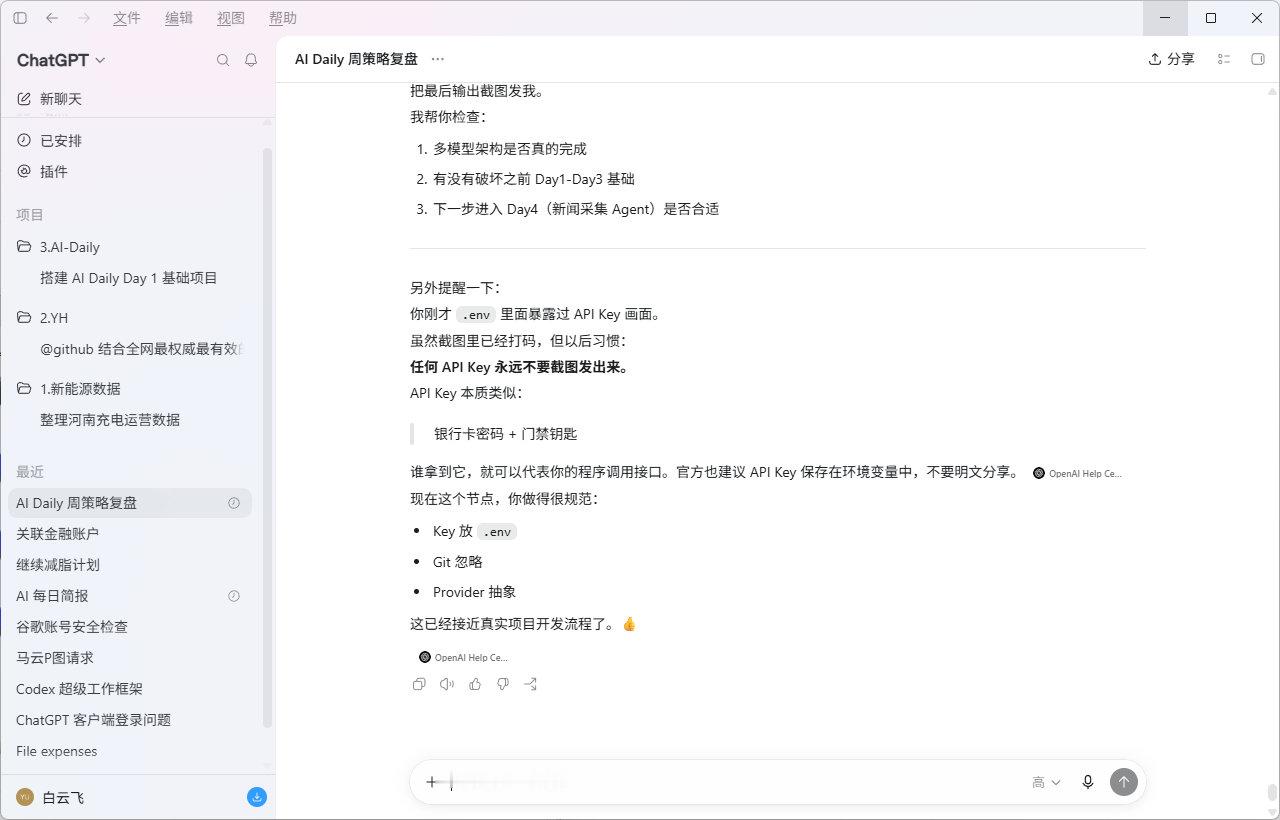The image size is (1280, 820).
Task: Open the inline OpenAI Help Center citation
Action: click(1078, 473)
